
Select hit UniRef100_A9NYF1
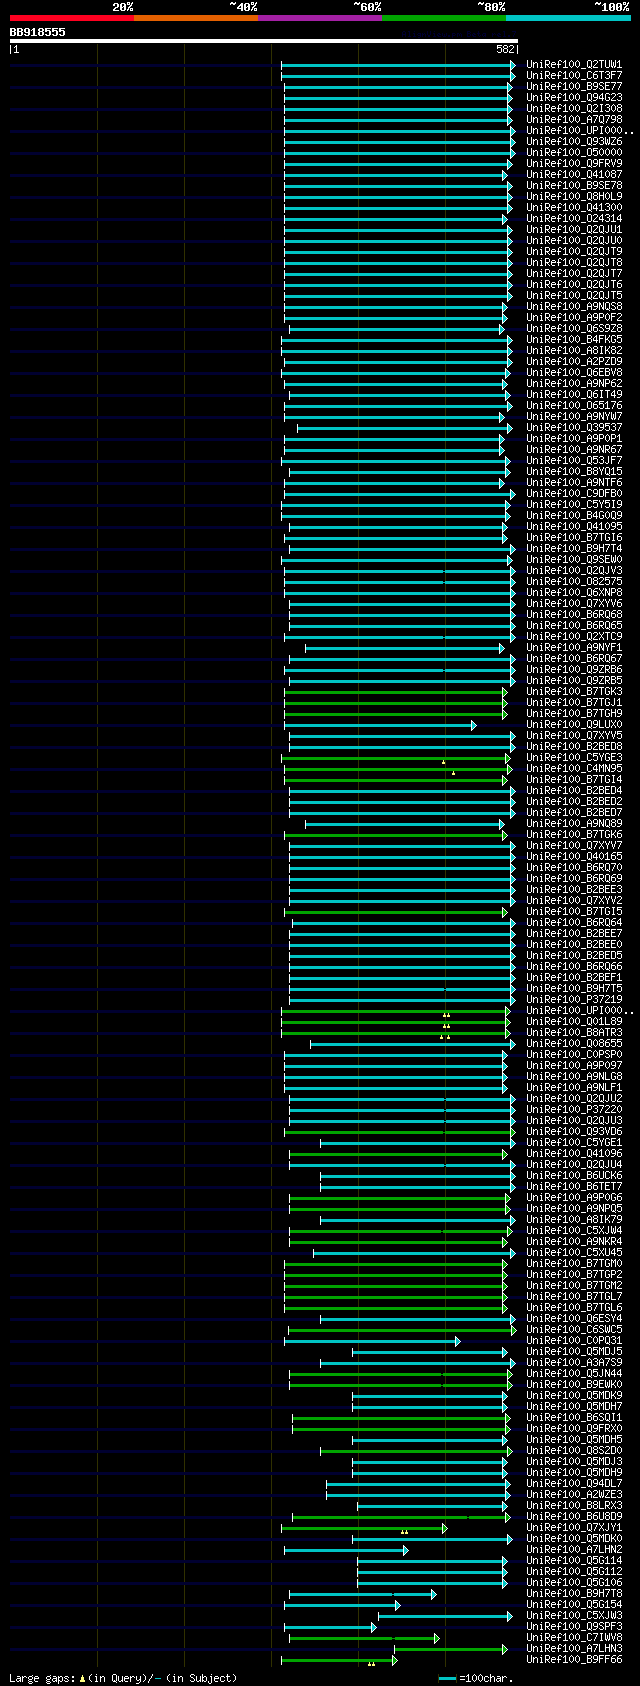point(574,647)
